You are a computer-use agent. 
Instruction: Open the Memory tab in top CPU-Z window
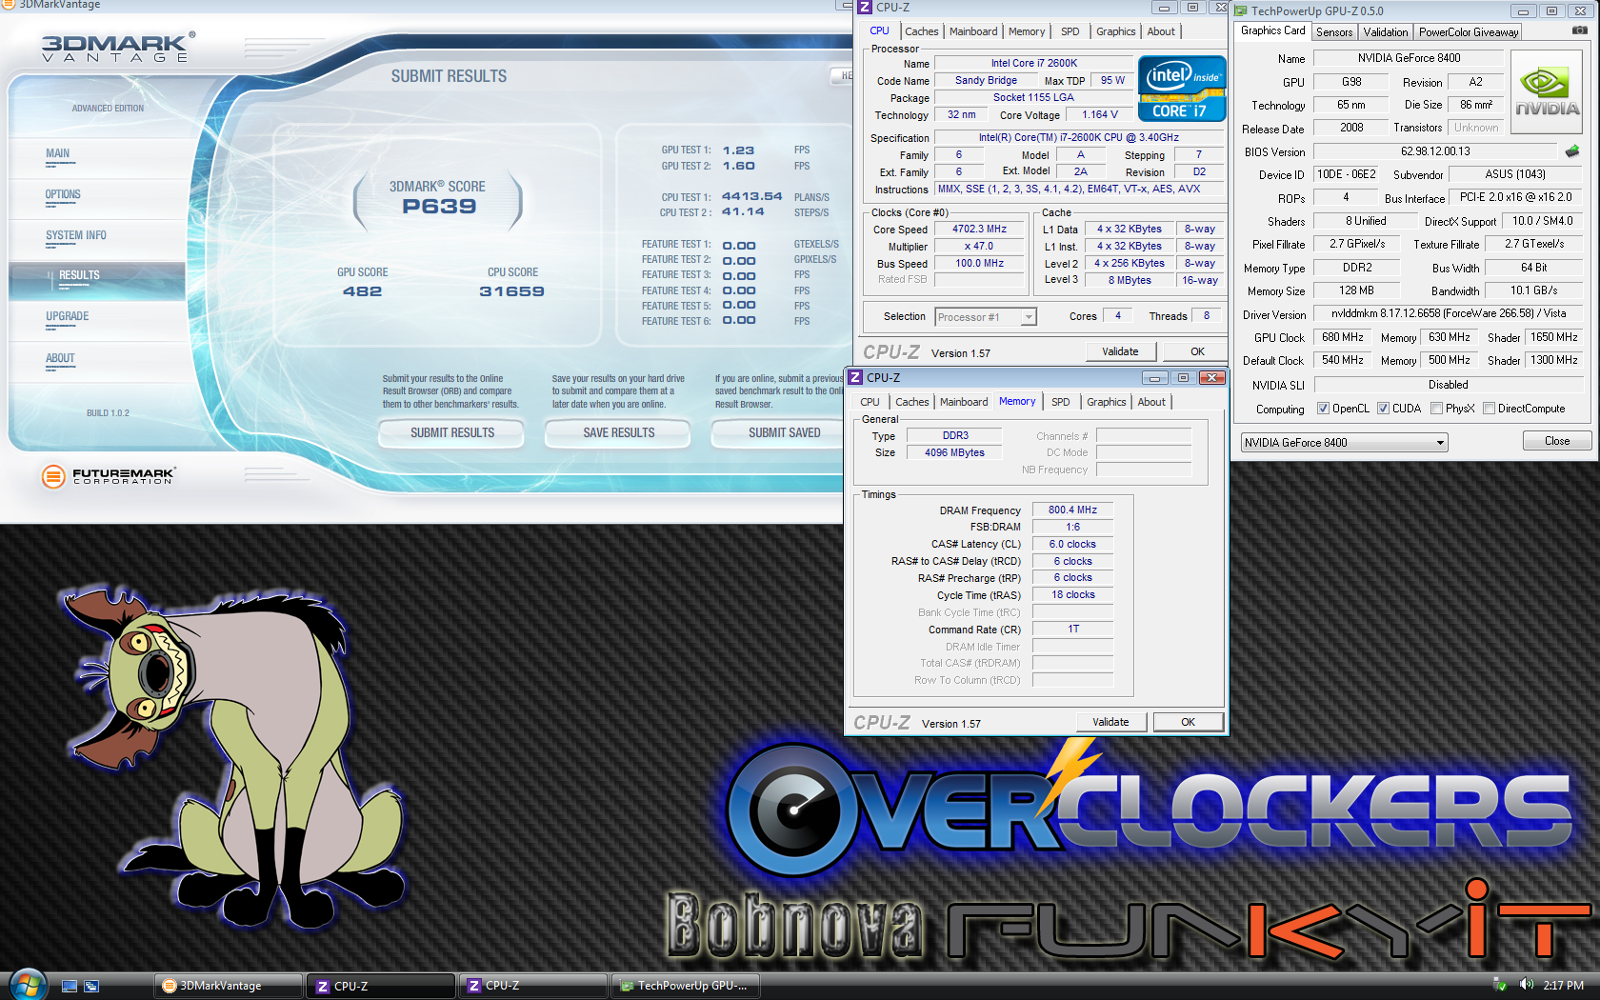[1026, 32]
